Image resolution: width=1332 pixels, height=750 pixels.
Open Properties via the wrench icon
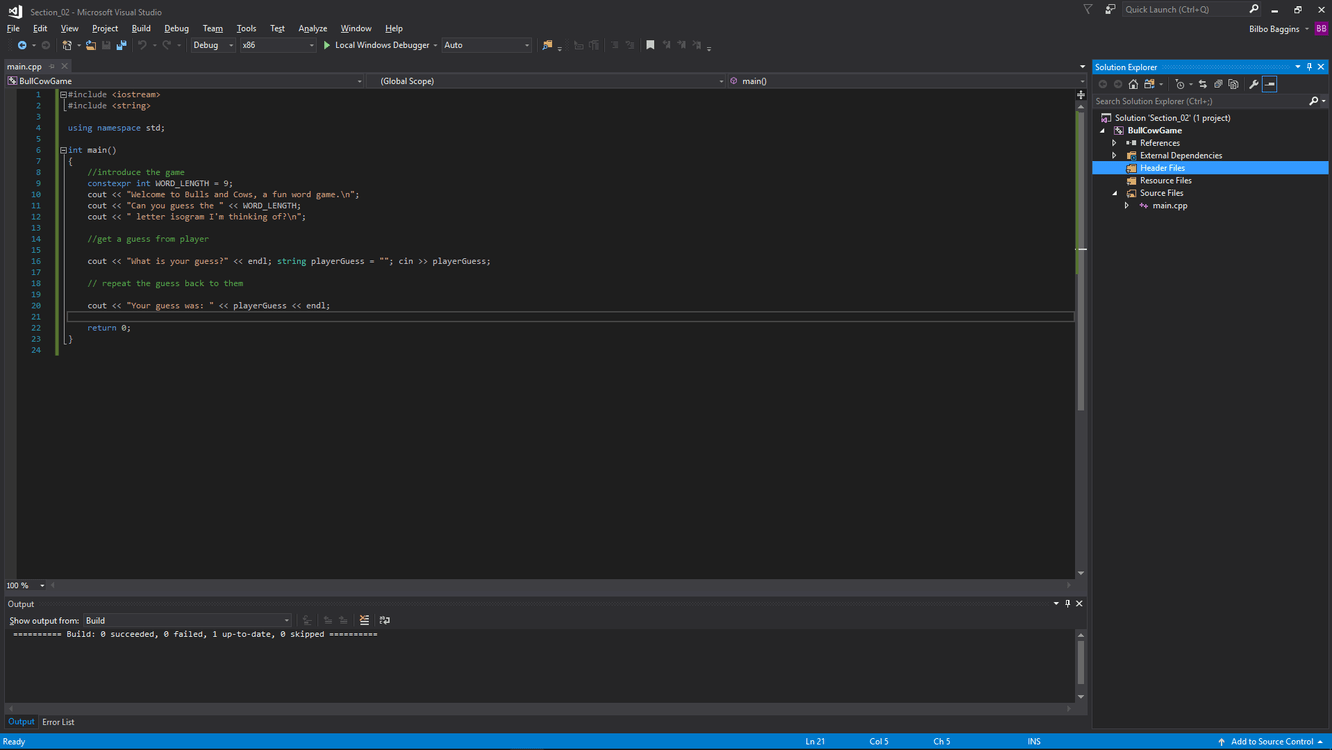(x=1254, y=84)
